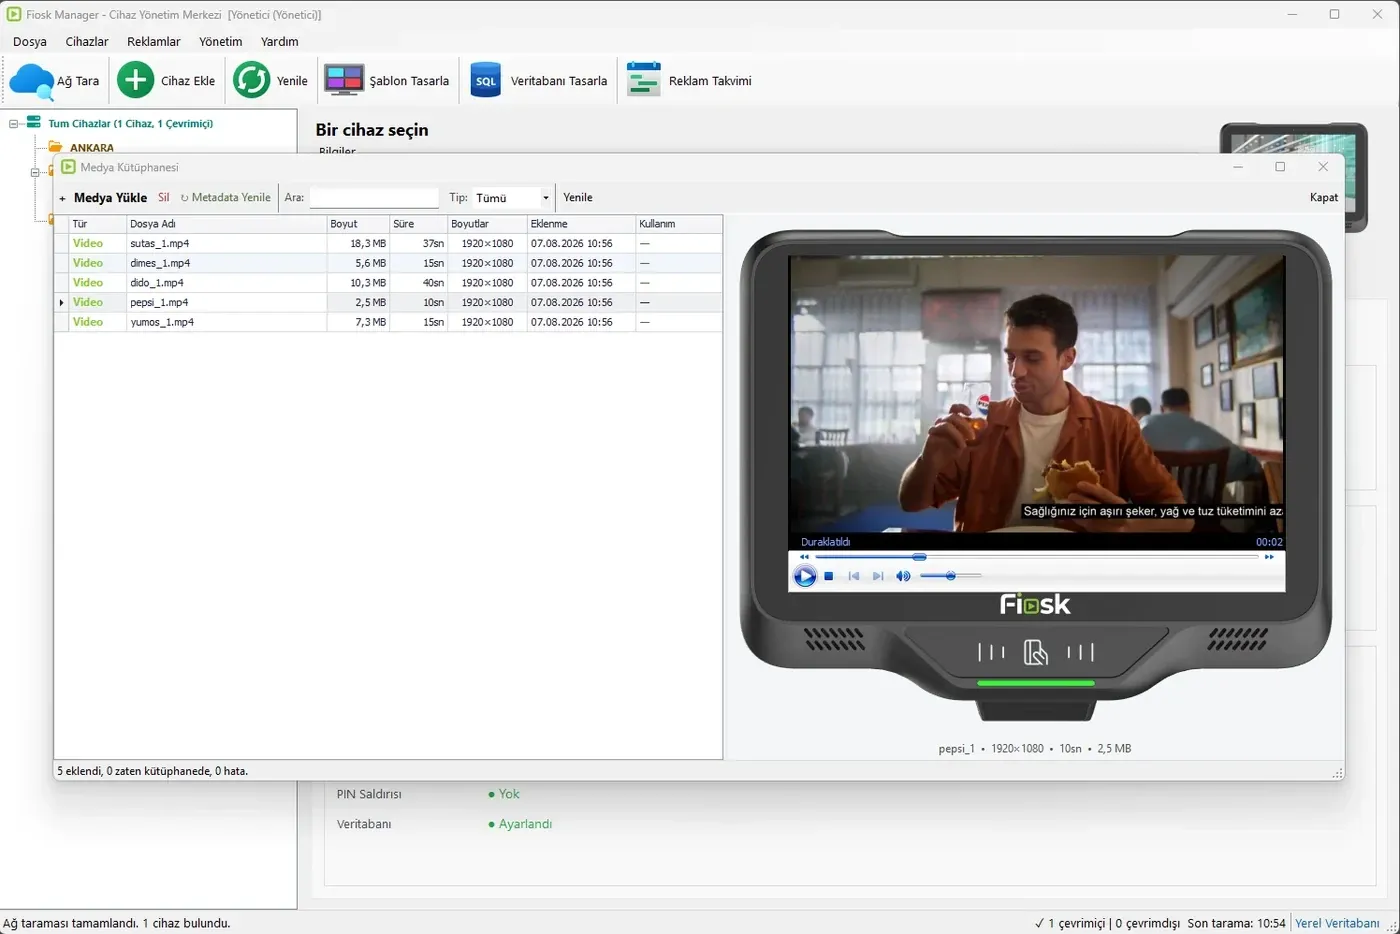Click the volume slider knob

tap(951, 576)
